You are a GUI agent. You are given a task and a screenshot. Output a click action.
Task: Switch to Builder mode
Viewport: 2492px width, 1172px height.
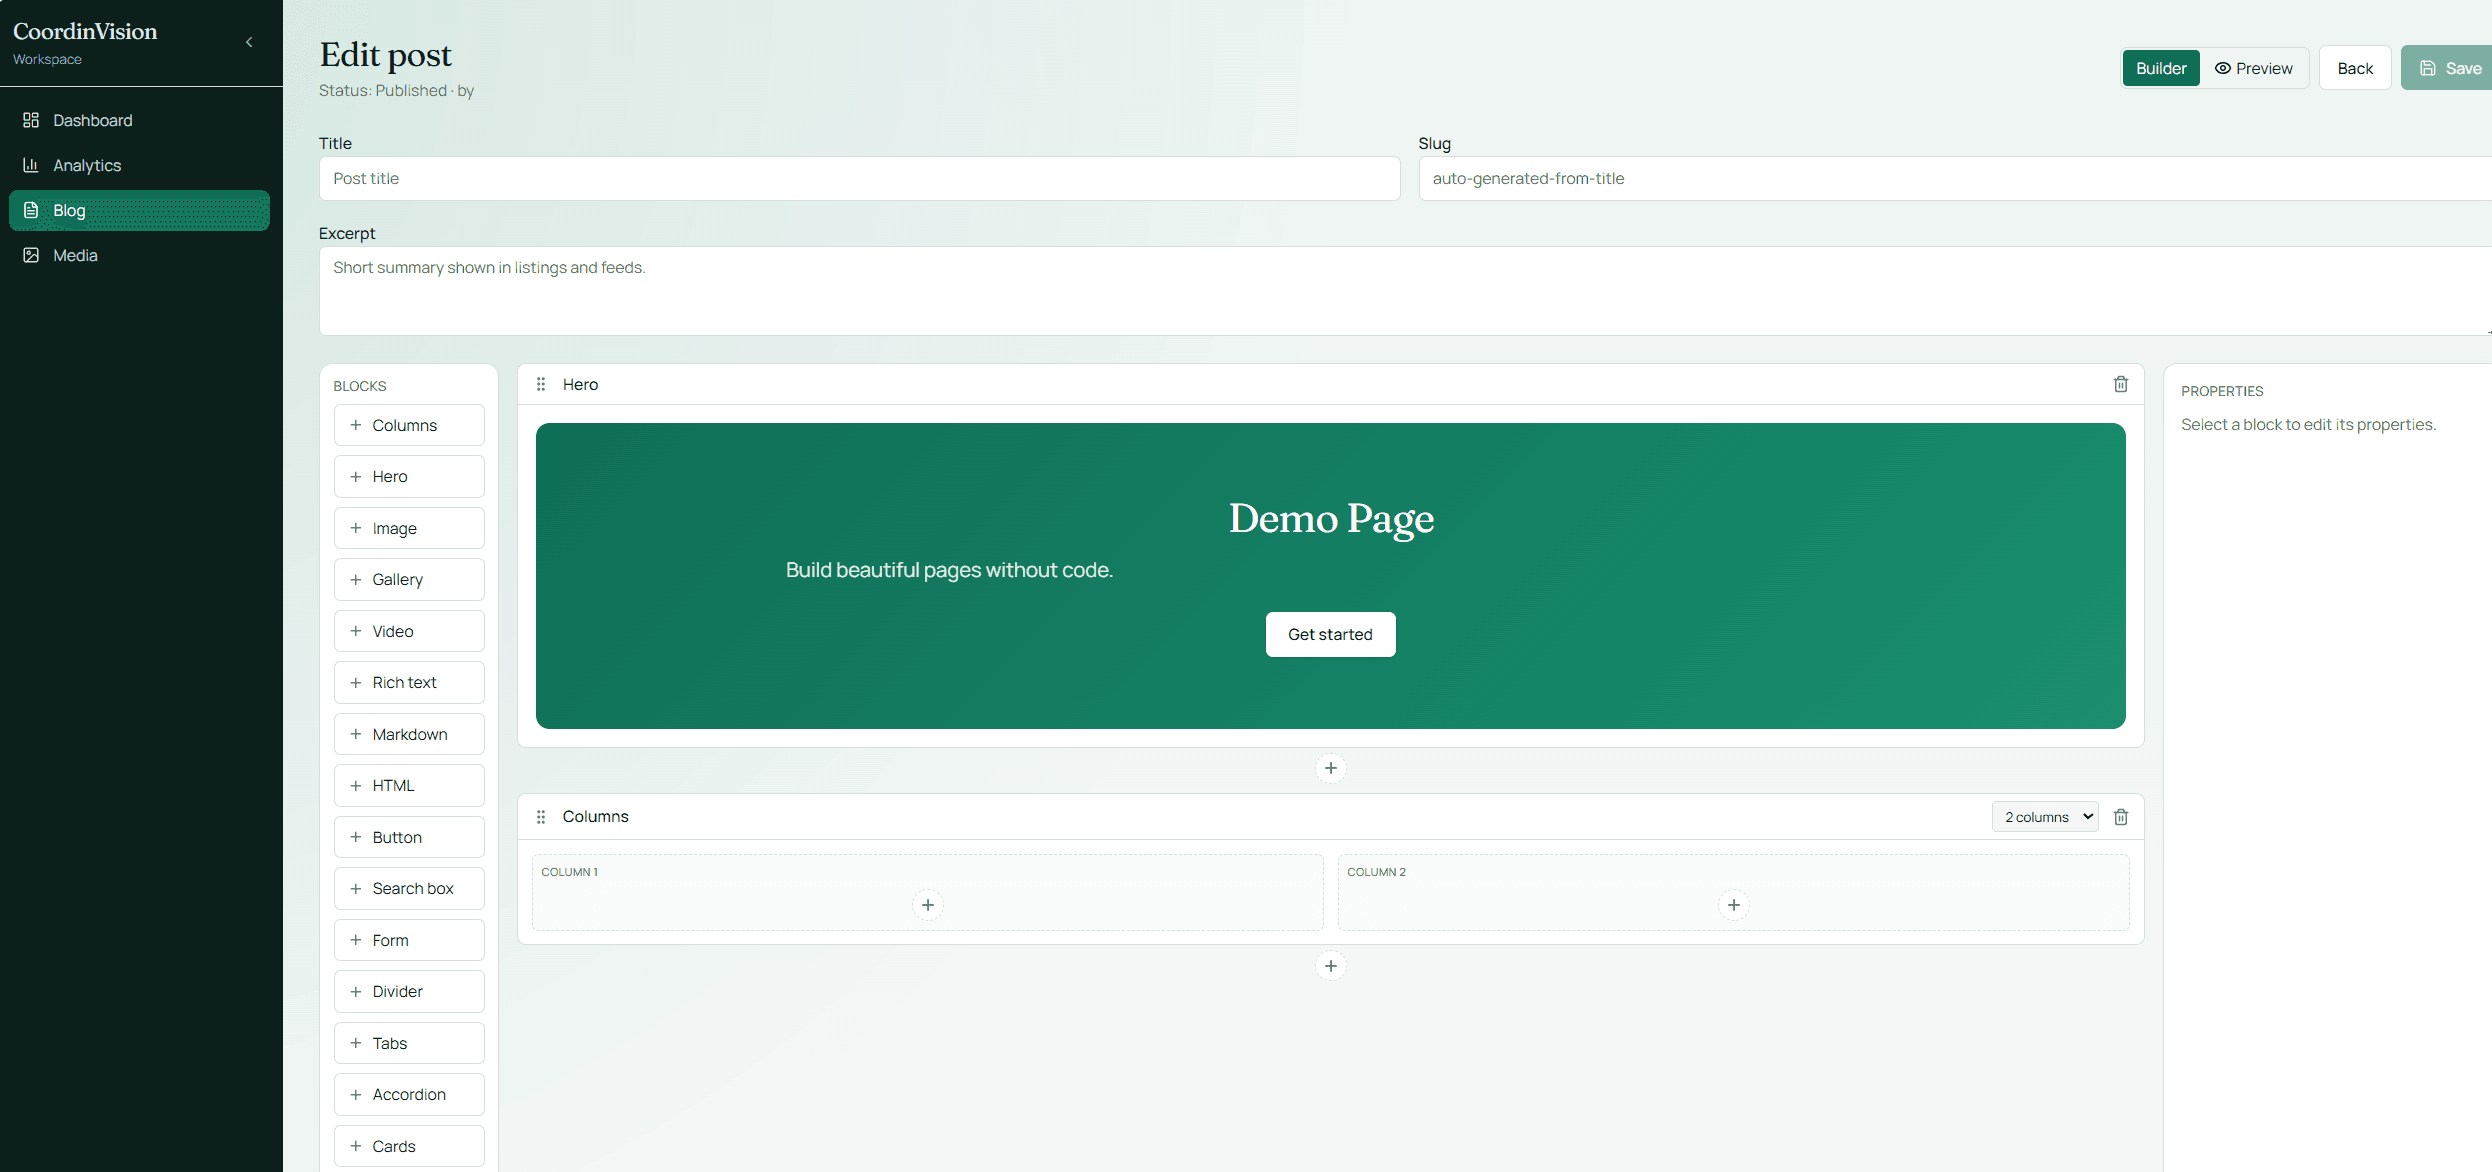(2161, 68)
